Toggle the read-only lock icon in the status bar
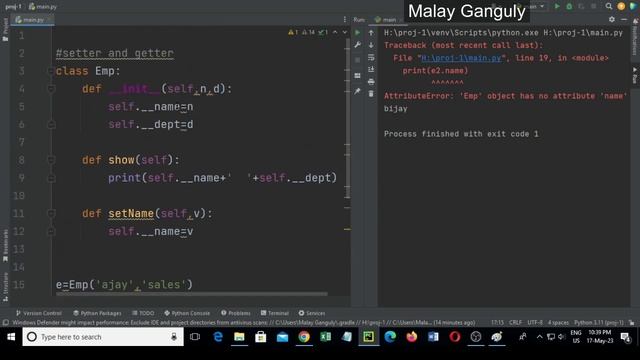 click(x=631, y=322)
